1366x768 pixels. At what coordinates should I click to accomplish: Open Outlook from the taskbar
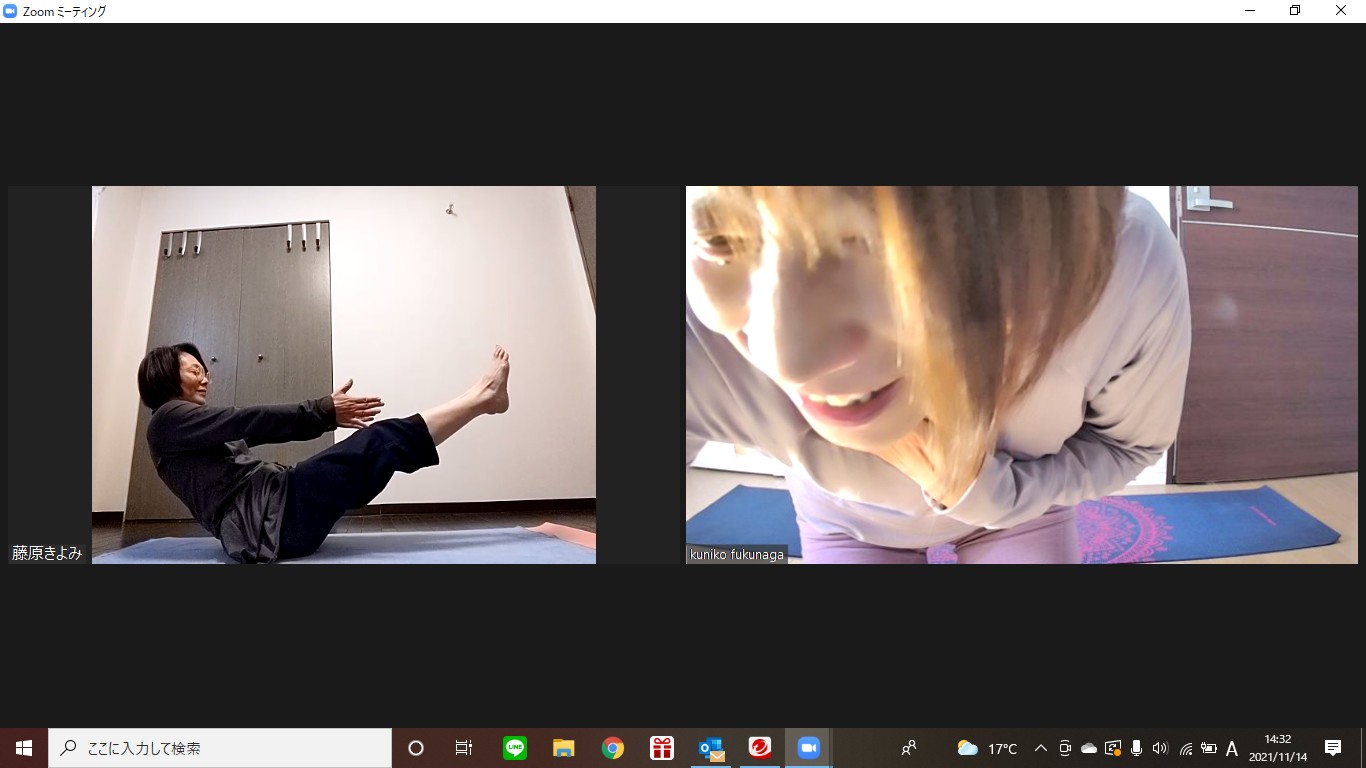point(711,748)
